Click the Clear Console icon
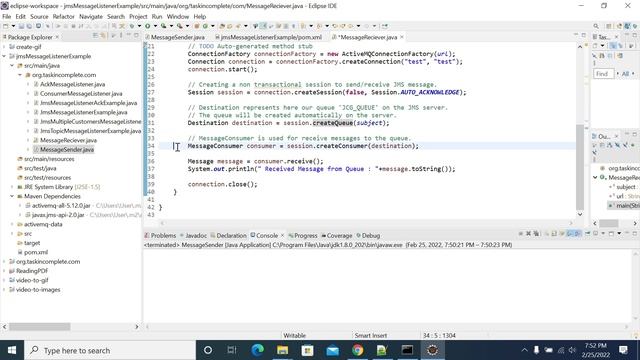The width and height of the screenshot is (640, 360). [546, 233]
